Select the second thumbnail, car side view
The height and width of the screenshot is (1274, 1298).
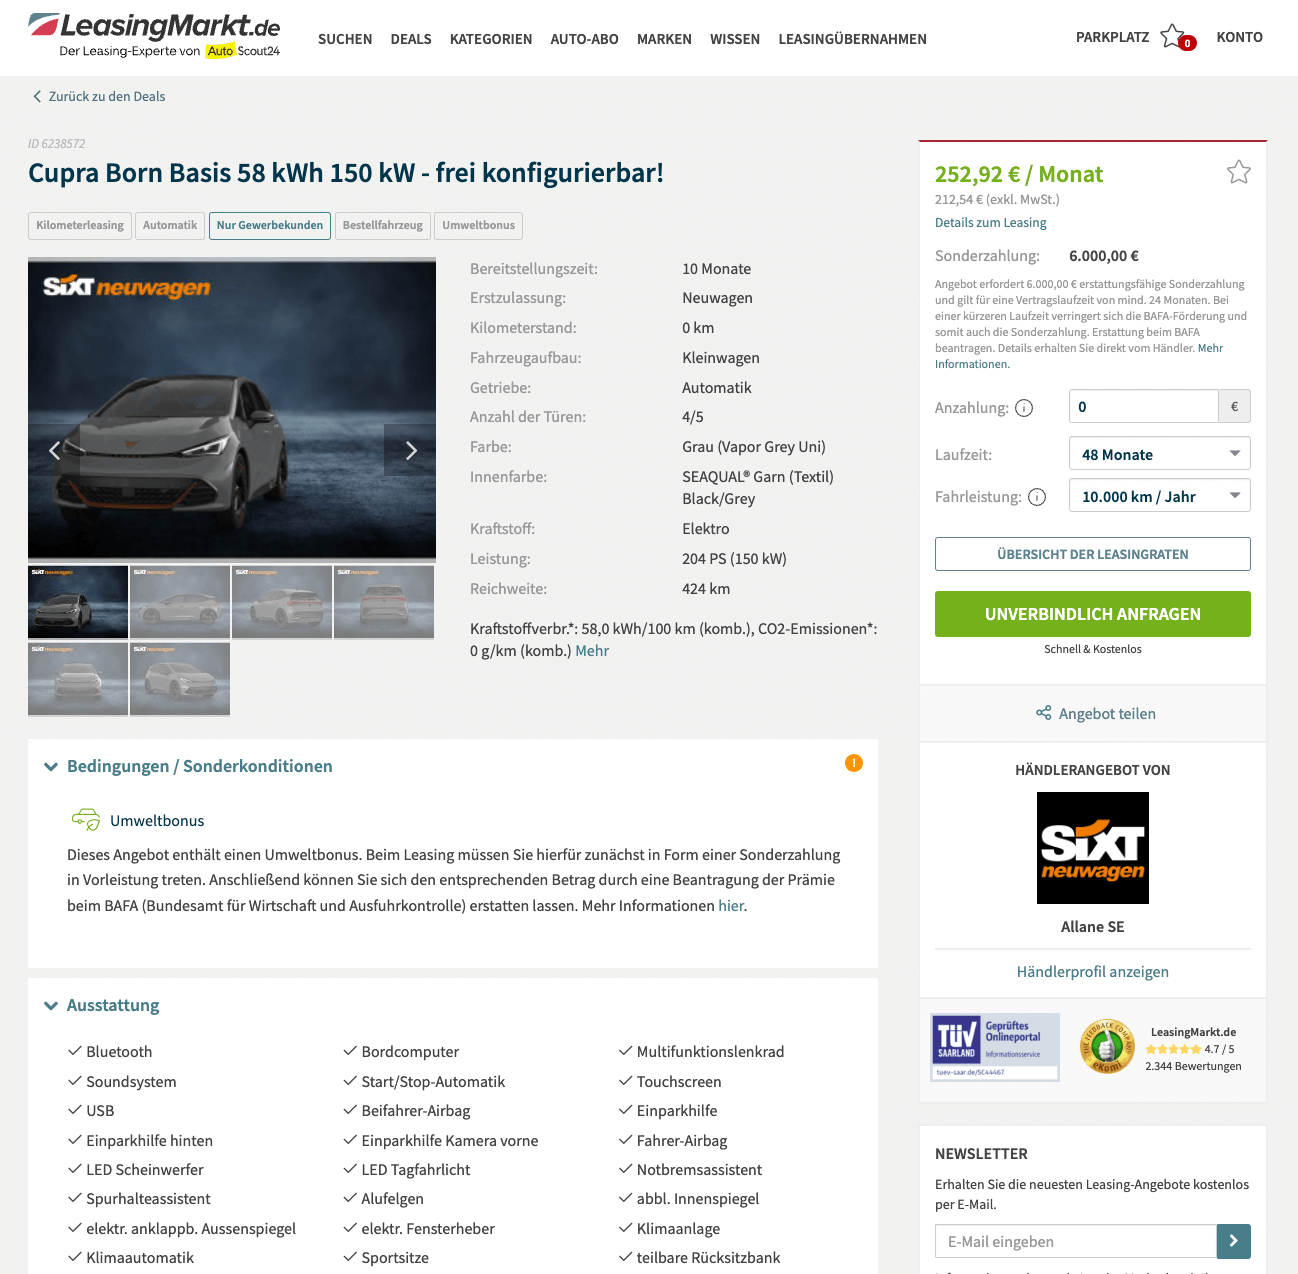click(180, 602)
